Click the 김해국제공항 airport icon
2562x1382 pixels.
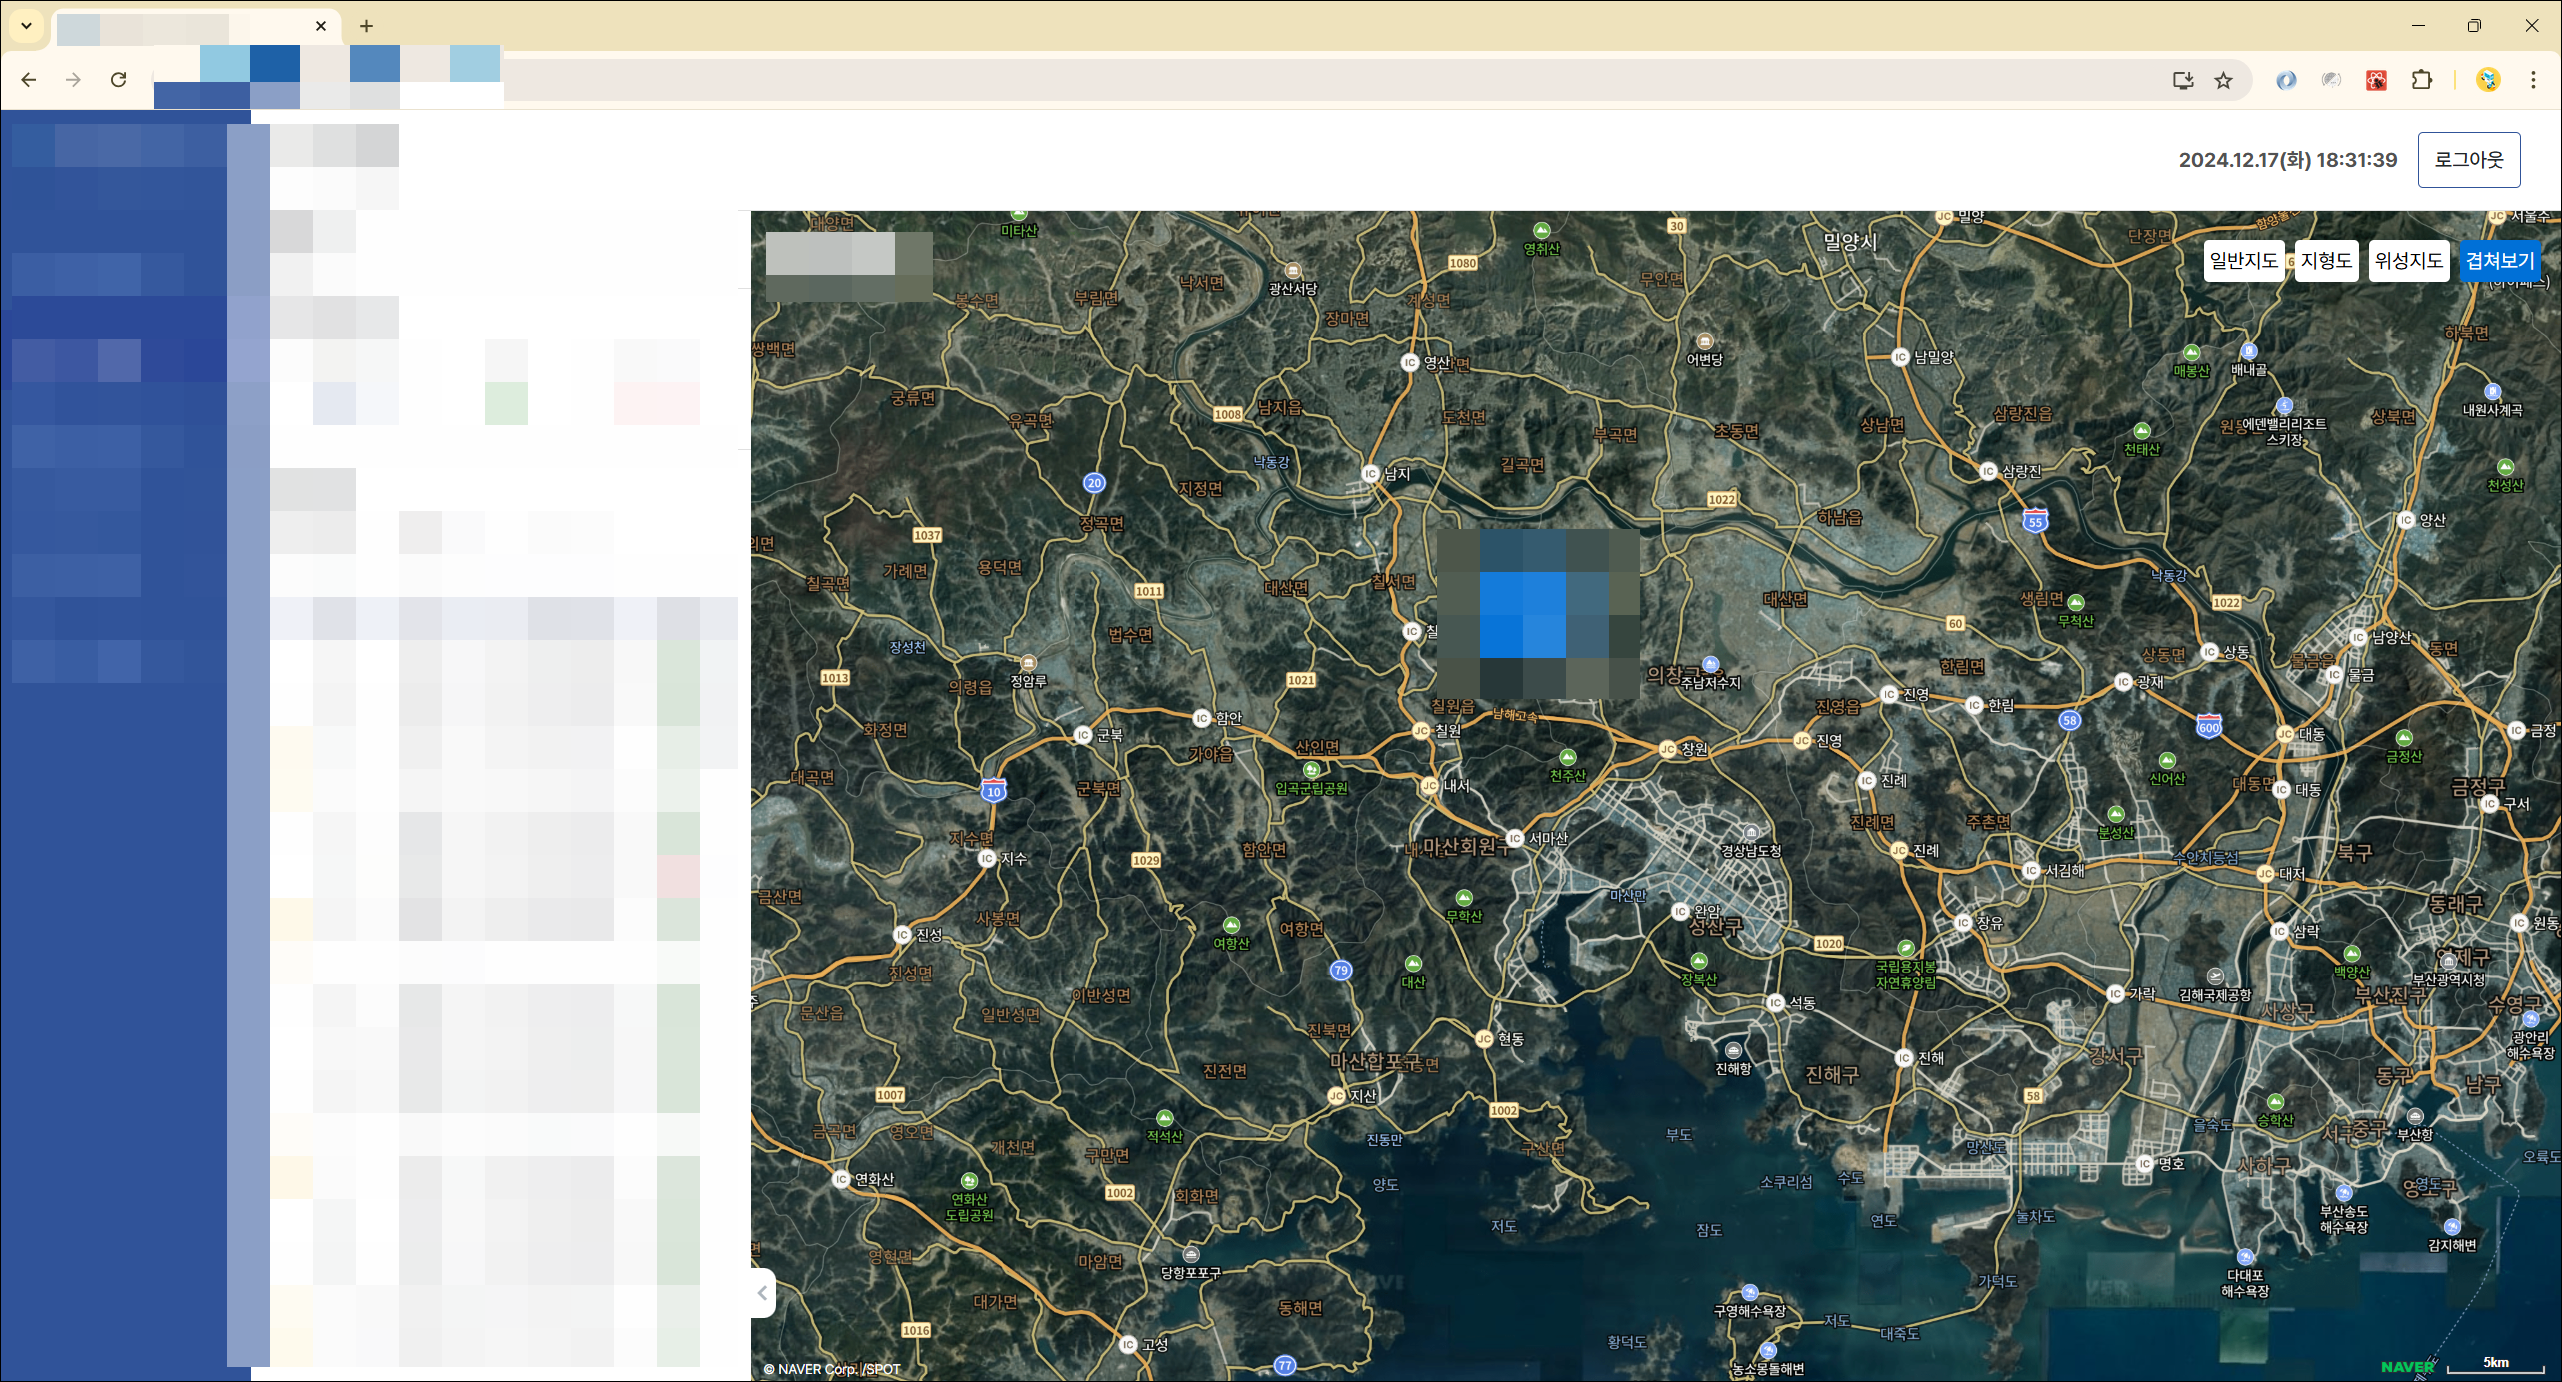[x=2215, y=976]
